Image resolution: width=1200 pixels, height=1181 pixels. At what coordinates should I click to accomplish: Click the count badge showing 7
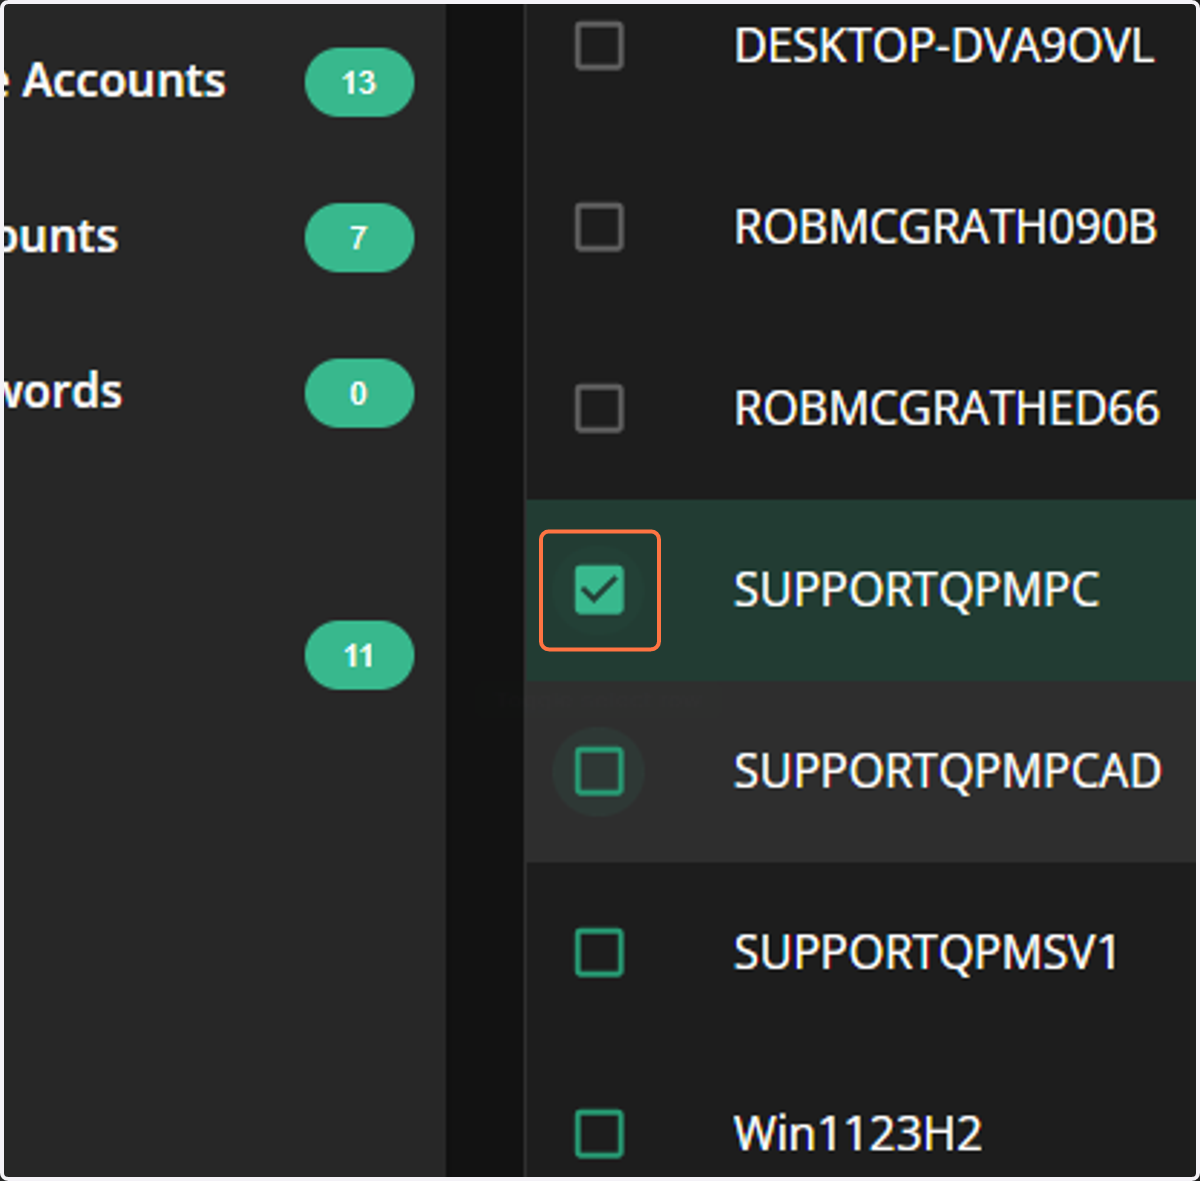[359, 238]
